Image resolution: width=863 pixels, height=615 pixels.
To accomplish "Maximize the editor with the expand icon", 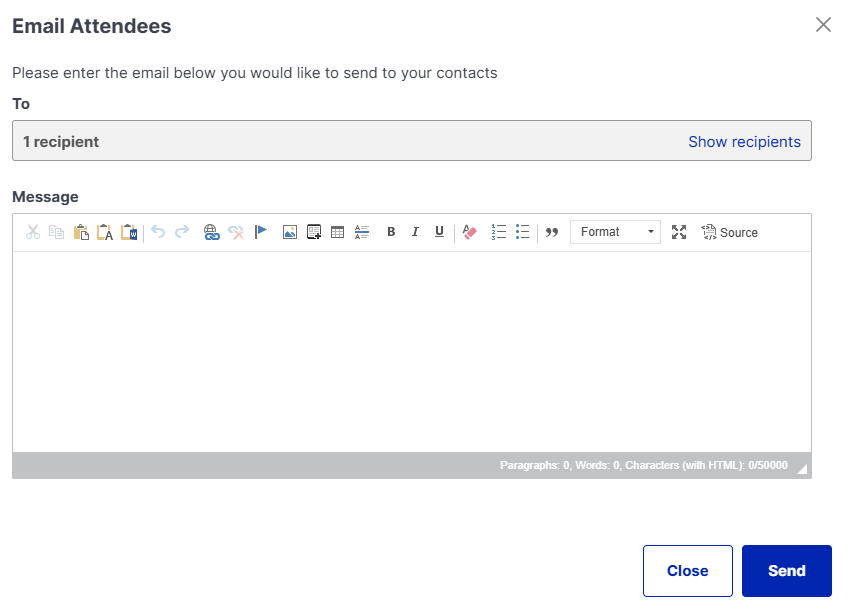I will [x=679, y=232].
